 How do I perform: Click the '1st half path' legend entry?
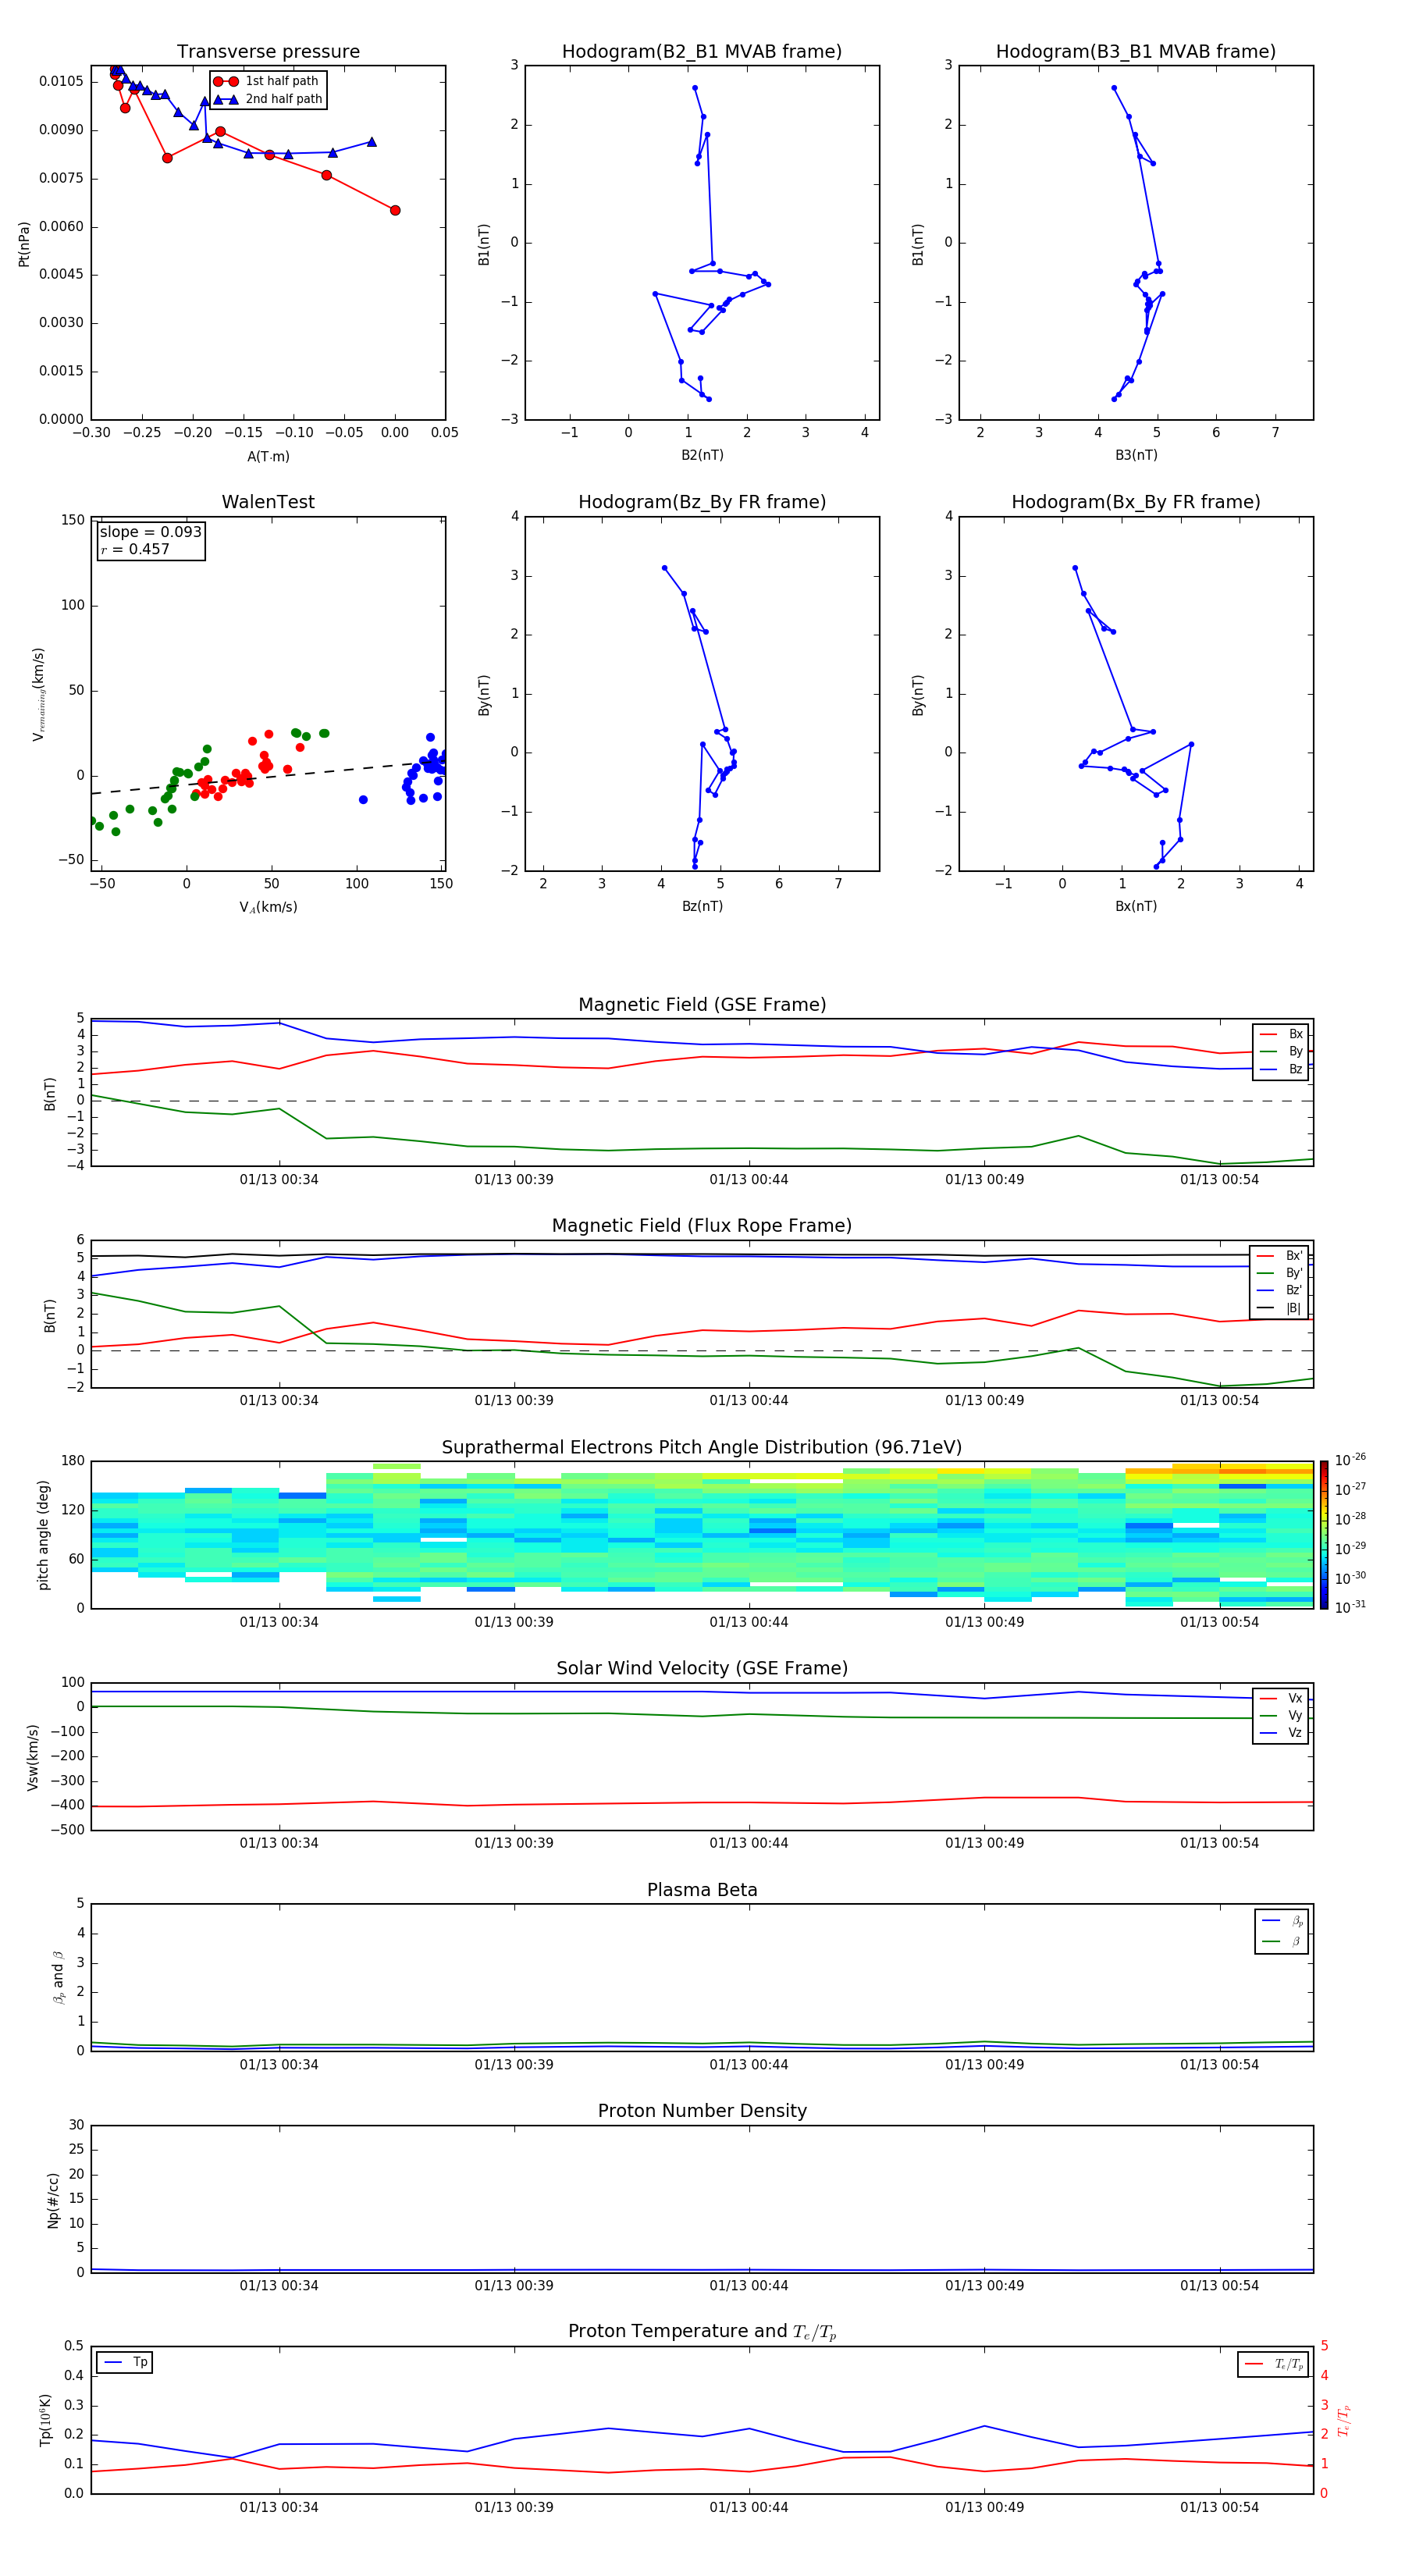[267, 81]
